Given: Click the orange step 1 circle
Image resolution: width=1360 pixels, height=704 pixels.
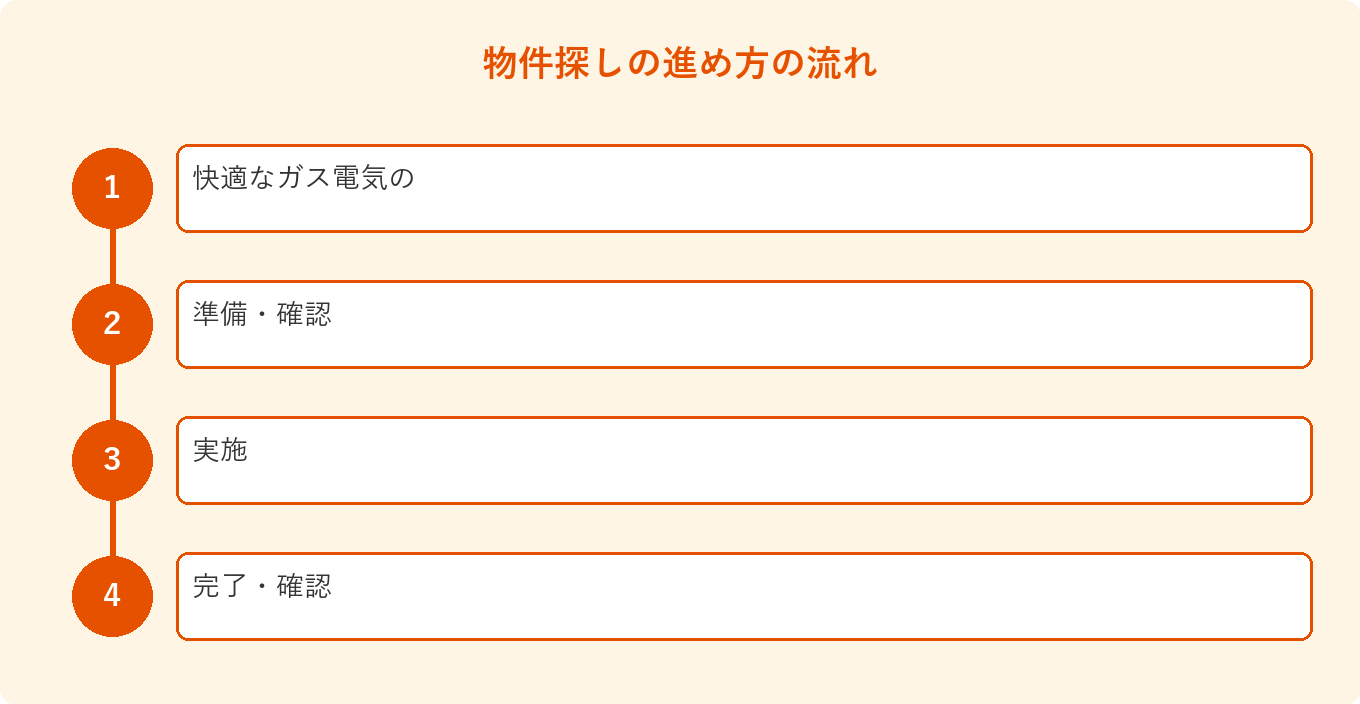Looking at the screenshot, I should point(112,188).
